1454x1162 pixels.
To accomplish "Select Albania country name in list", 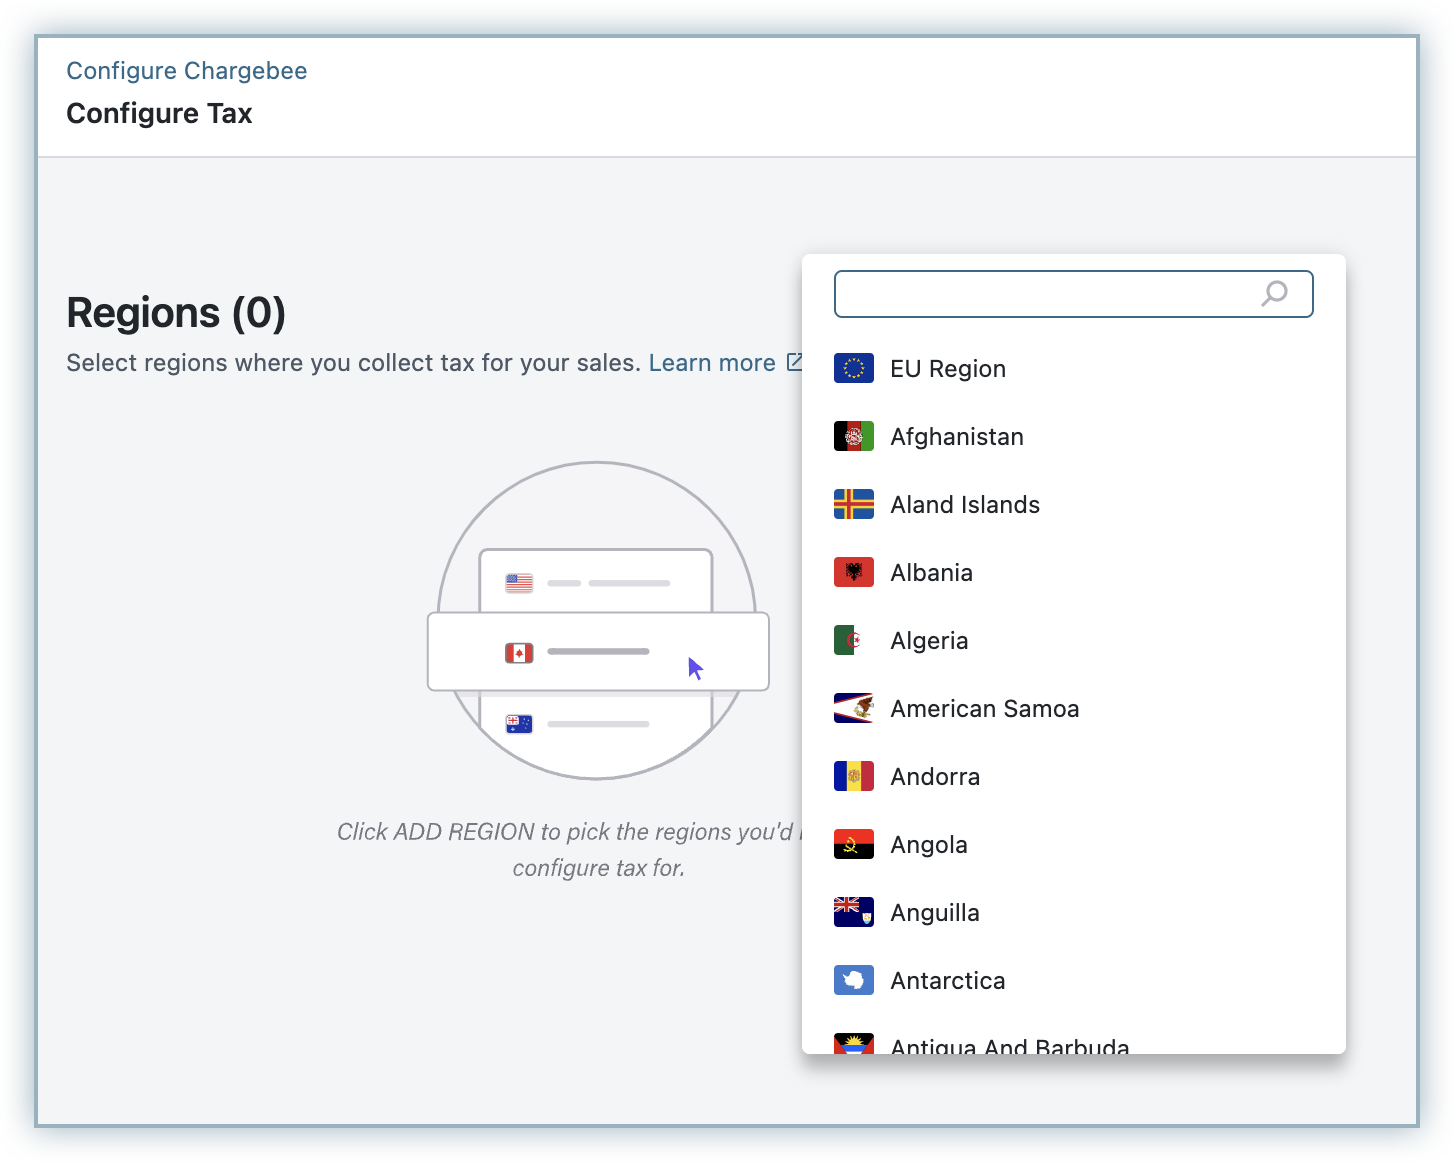I will pyautogui.click(x=931, y=573).
